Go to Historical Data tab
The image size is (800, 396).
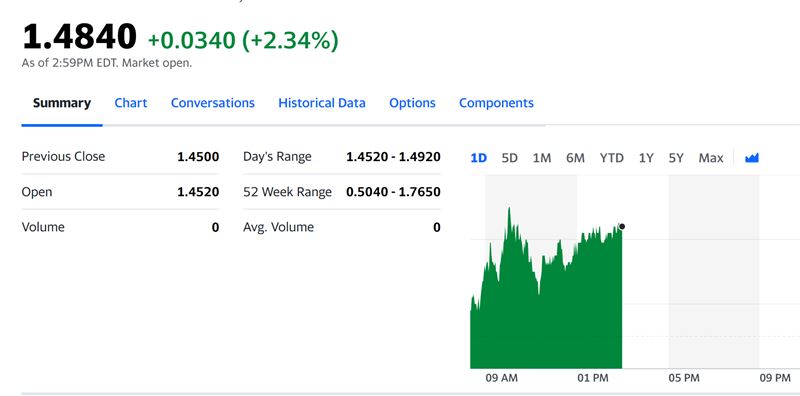pyautogui.click(x=321, y=103)
